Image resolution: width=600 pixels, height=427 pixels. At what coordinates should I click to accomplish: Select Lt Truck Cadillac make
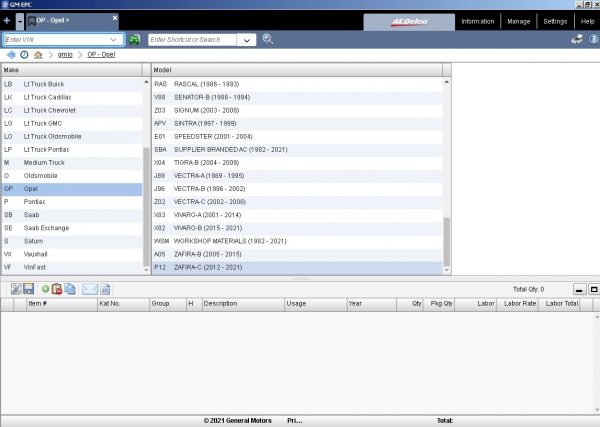point(72,97)
